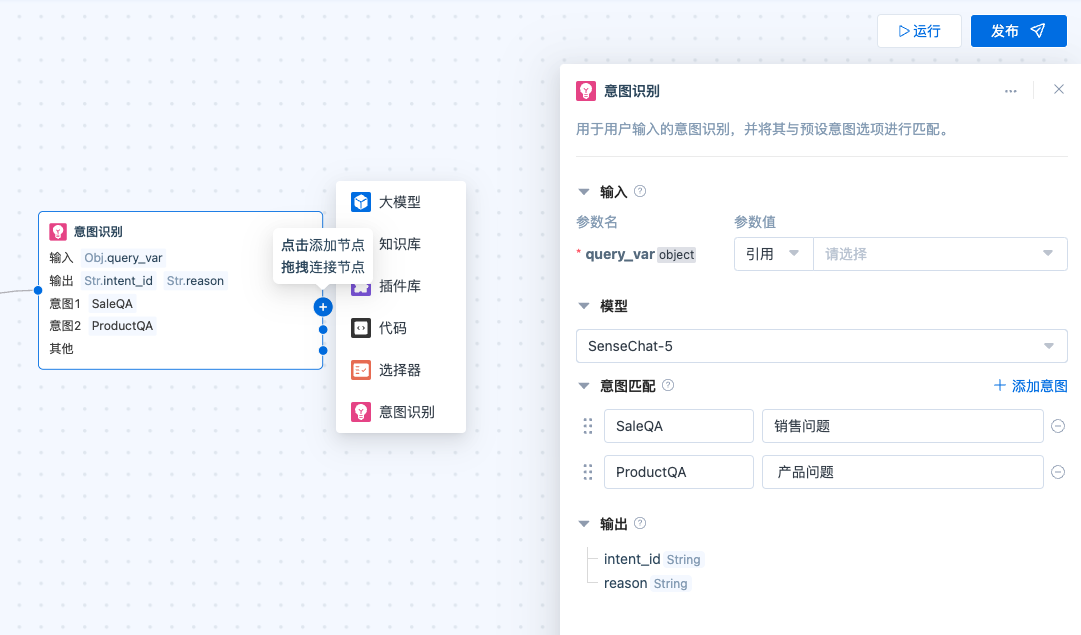Click the 销售问题 description field
Image resolution: width=1081 pixels, height=635 pixels.
(x=902, y=426)
